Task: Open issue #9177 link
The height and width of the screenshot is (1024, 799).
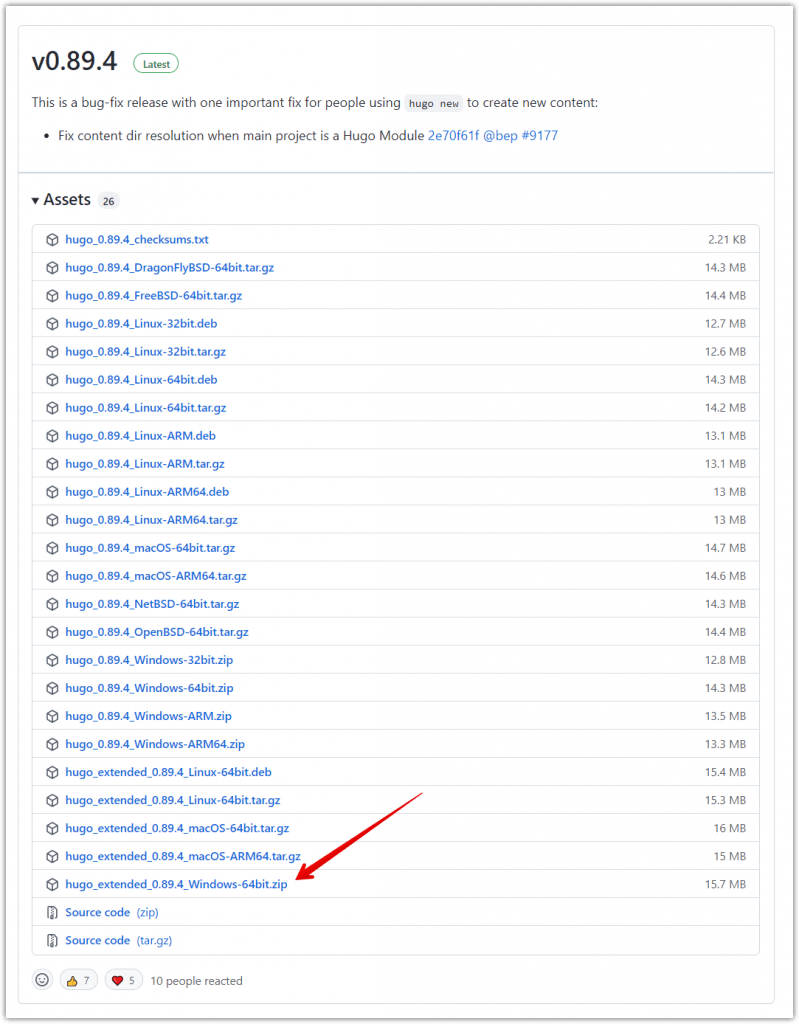Action: point(540,136)
